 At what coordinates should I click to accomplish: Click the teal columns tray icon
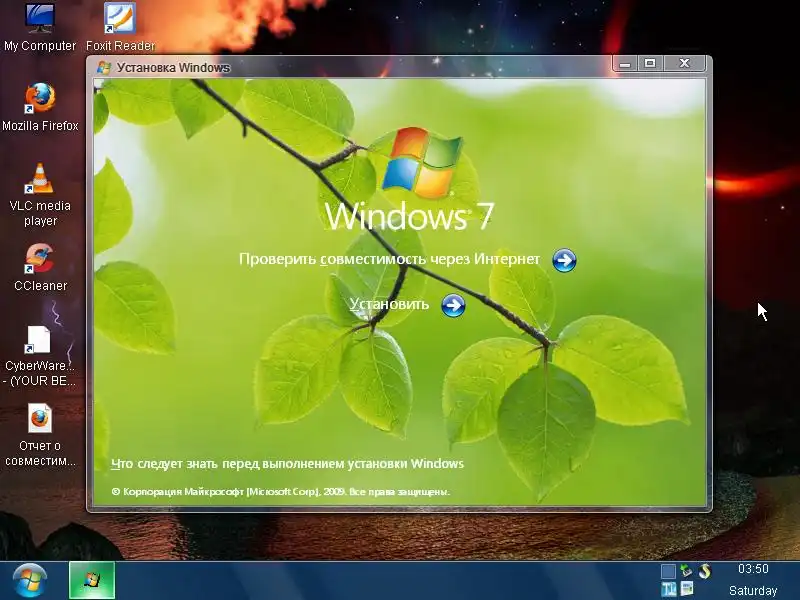pyautogui.click(x=668, y=589)
